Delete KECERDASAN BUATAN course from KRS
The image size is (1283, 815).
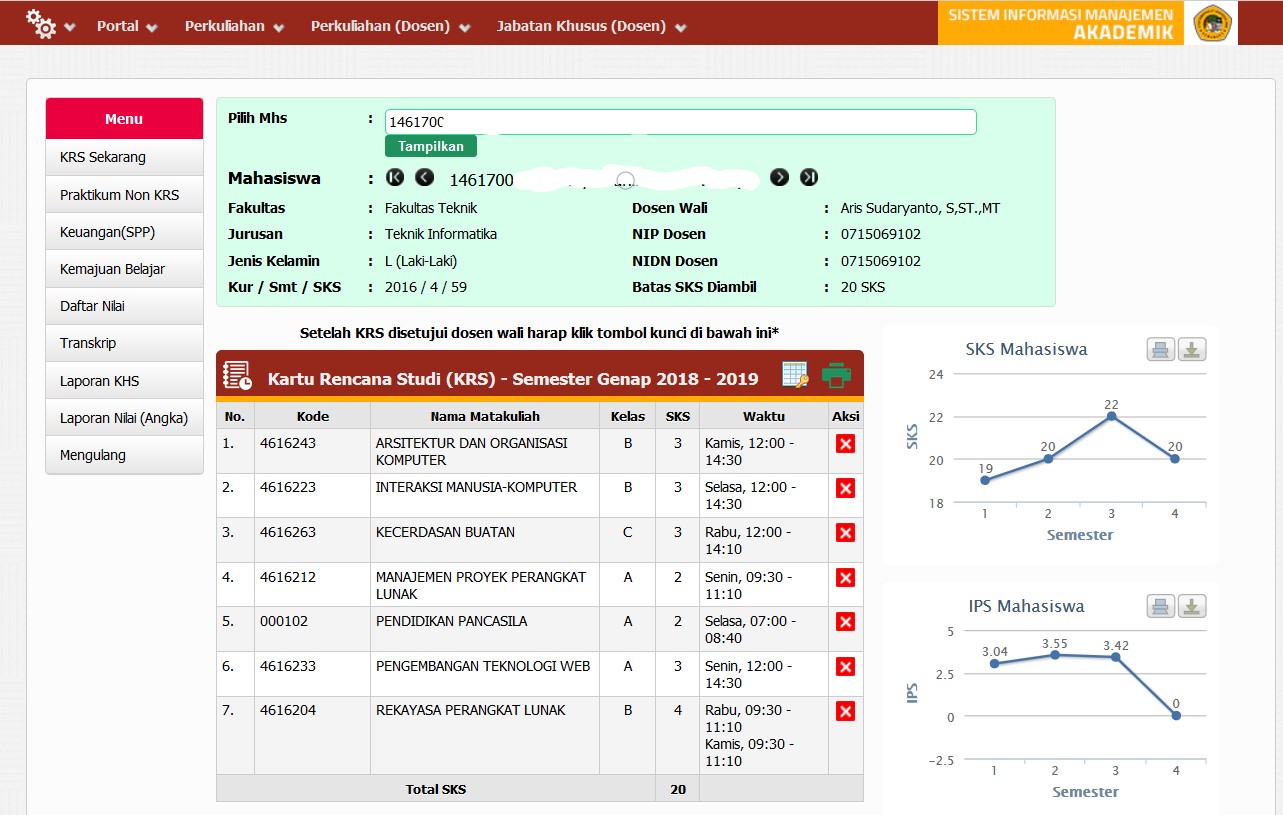pos(845,533)
